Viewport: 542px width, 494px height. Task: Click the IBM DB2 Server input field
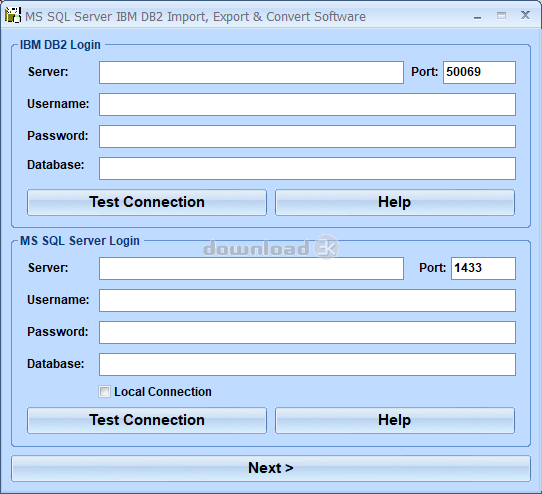[x=251, y=72]
